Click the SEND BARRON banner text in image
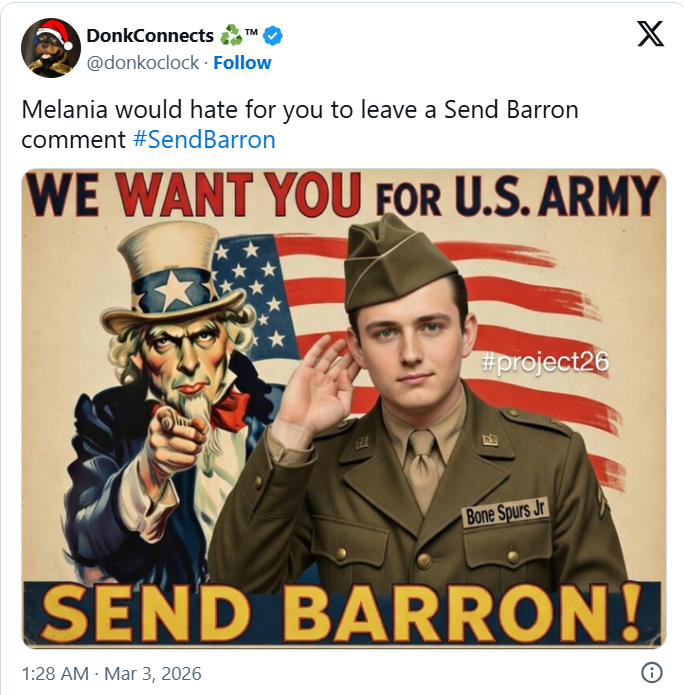This screenshot has height=695, width=684. [x=342, y=613]
